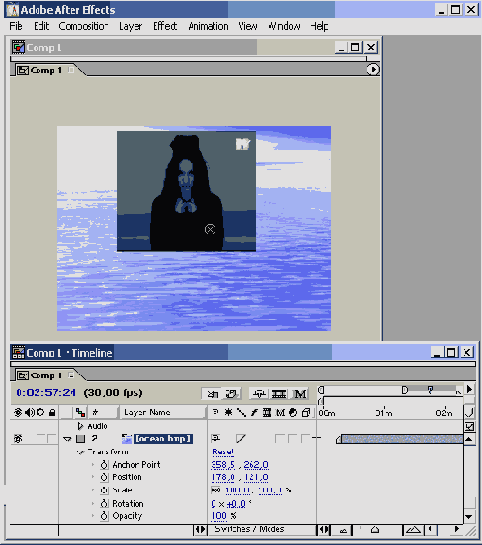
Task: Collapse the ocean.bmp layer properties triangle
Action: (67, 439)
